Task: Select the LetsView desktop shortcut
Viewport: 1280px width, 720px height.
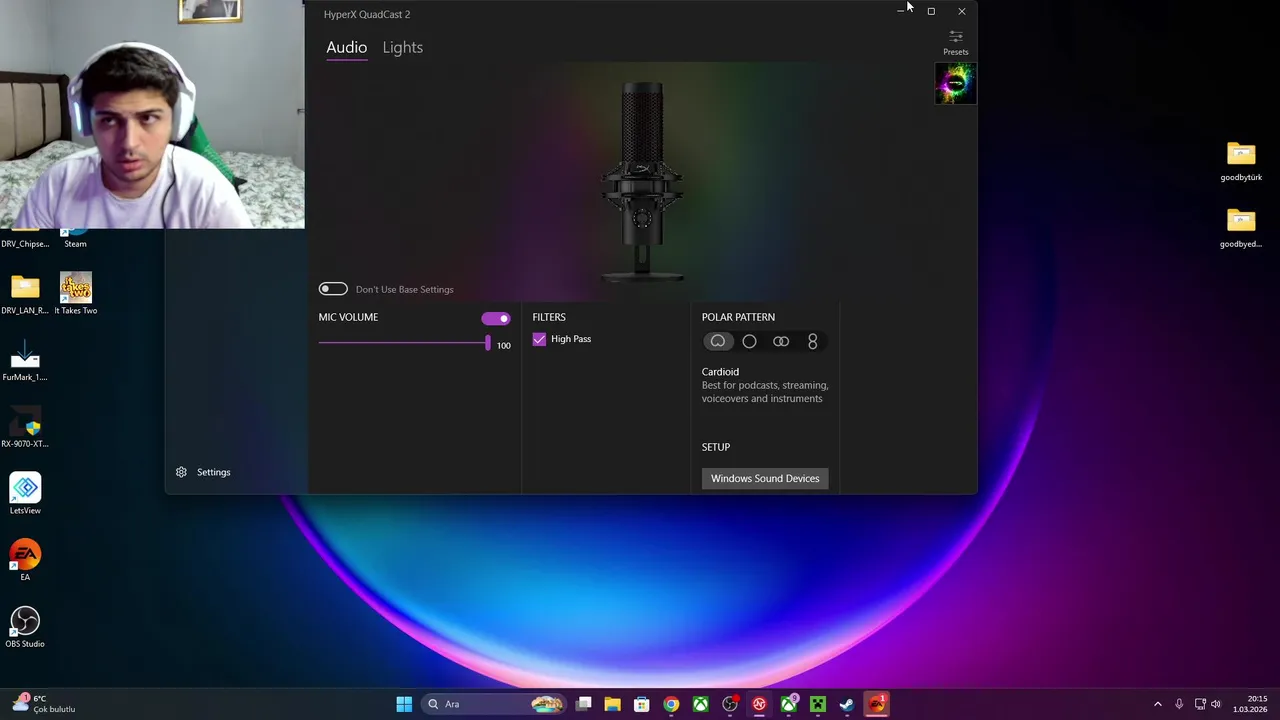Action: coord(25,494)
